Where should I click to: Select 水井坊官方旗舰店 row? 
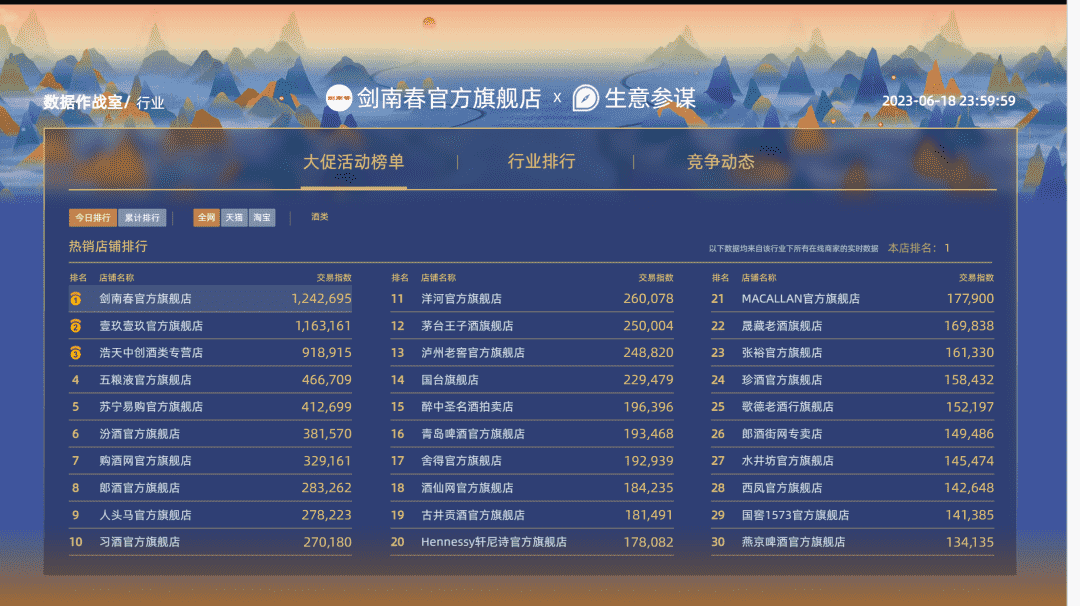[853, 461]
